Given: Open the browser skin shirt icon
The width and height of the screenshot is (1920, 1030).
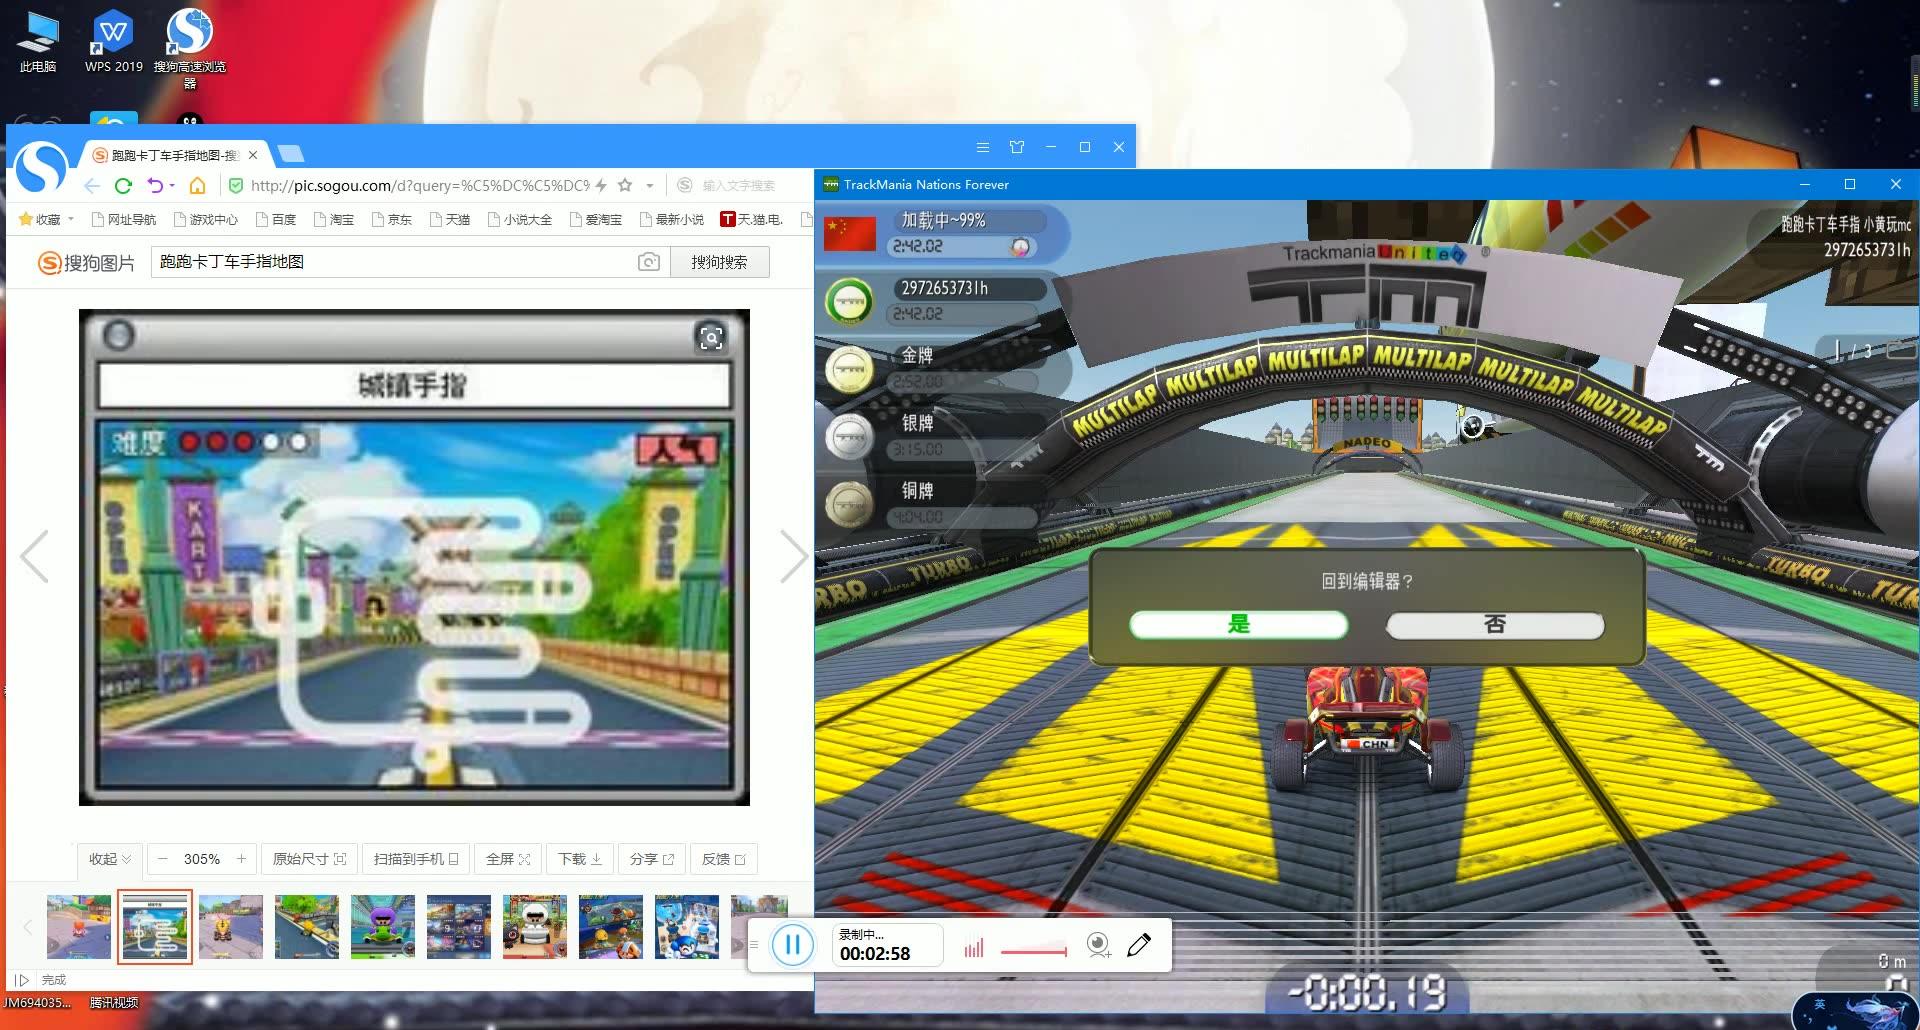Looking at the screenshot, I should (1017, 147).
